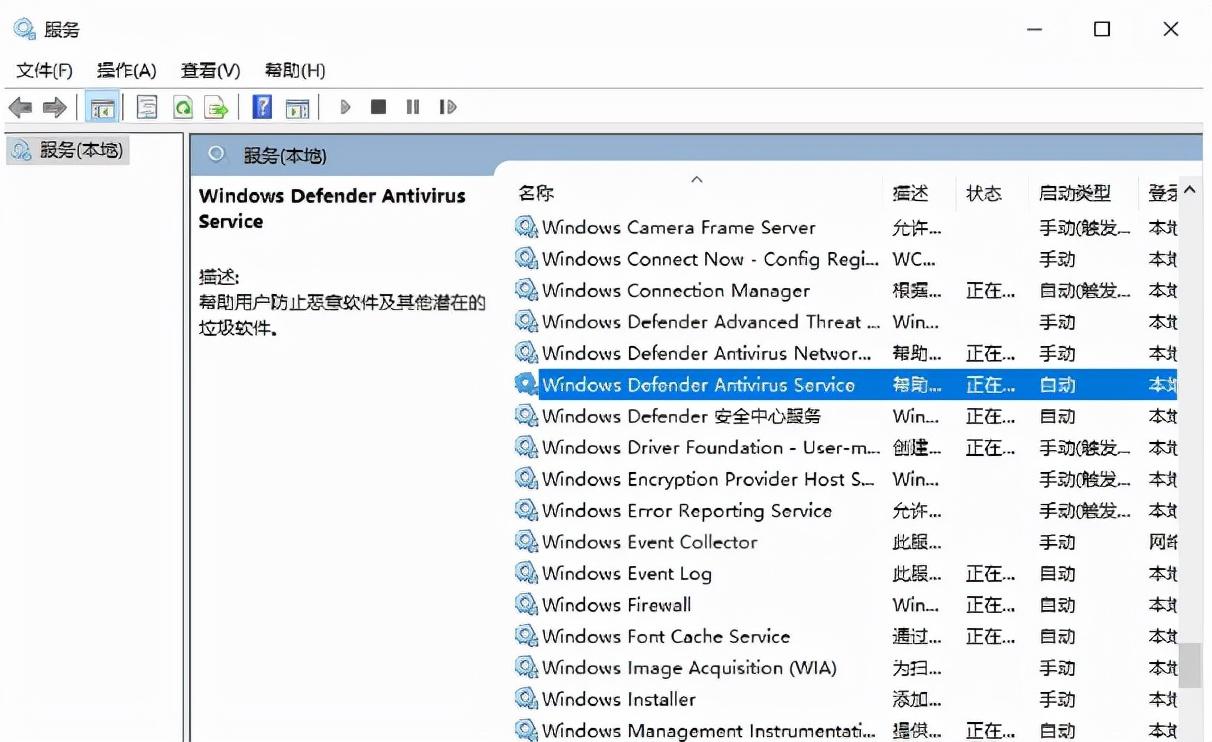Click the Restart service icon
Viewport: 1212px width, 742px height.
point(447,107)
